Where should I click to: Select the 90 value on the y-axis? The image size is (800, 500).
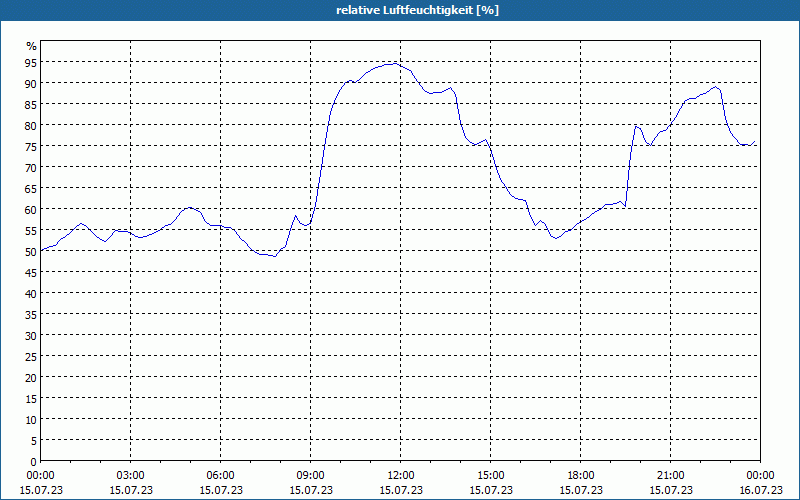coord(31,83)
